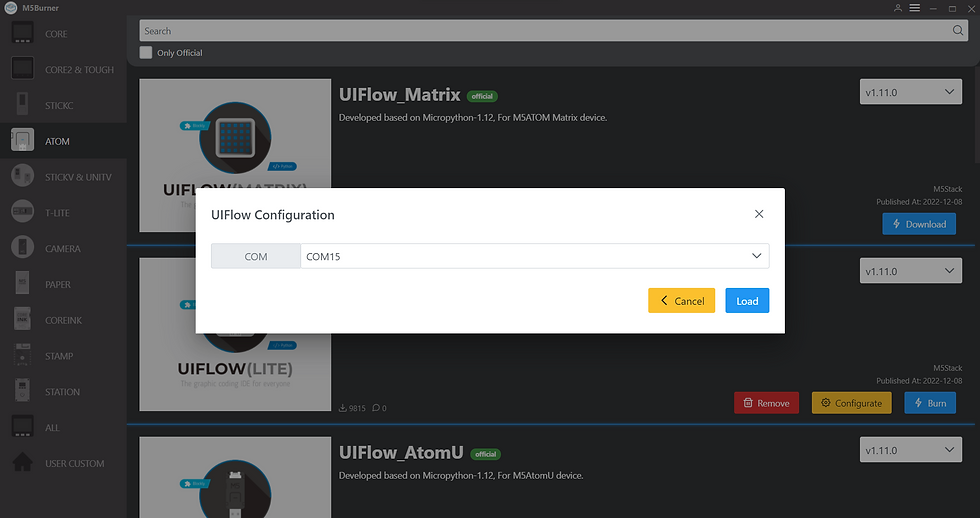
Task: Select the STICKC device icon
Action: [22, 104]
